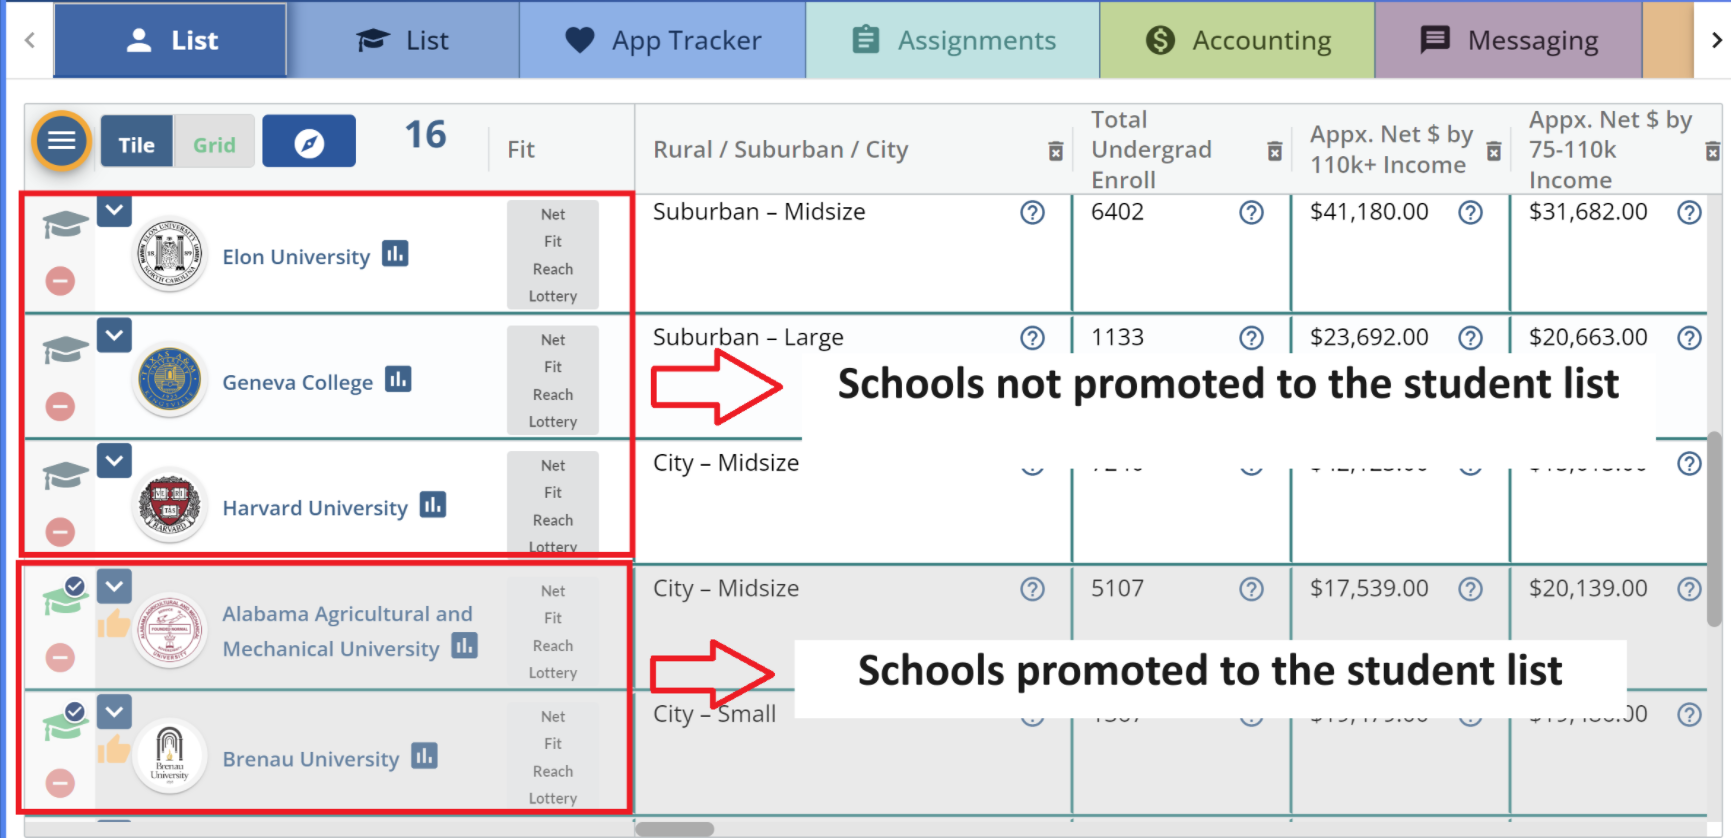Remove Alabama Agricultural and Mechanical red minus
The height and width of the screenshot is (838, 1731).
tap(60, 657)
